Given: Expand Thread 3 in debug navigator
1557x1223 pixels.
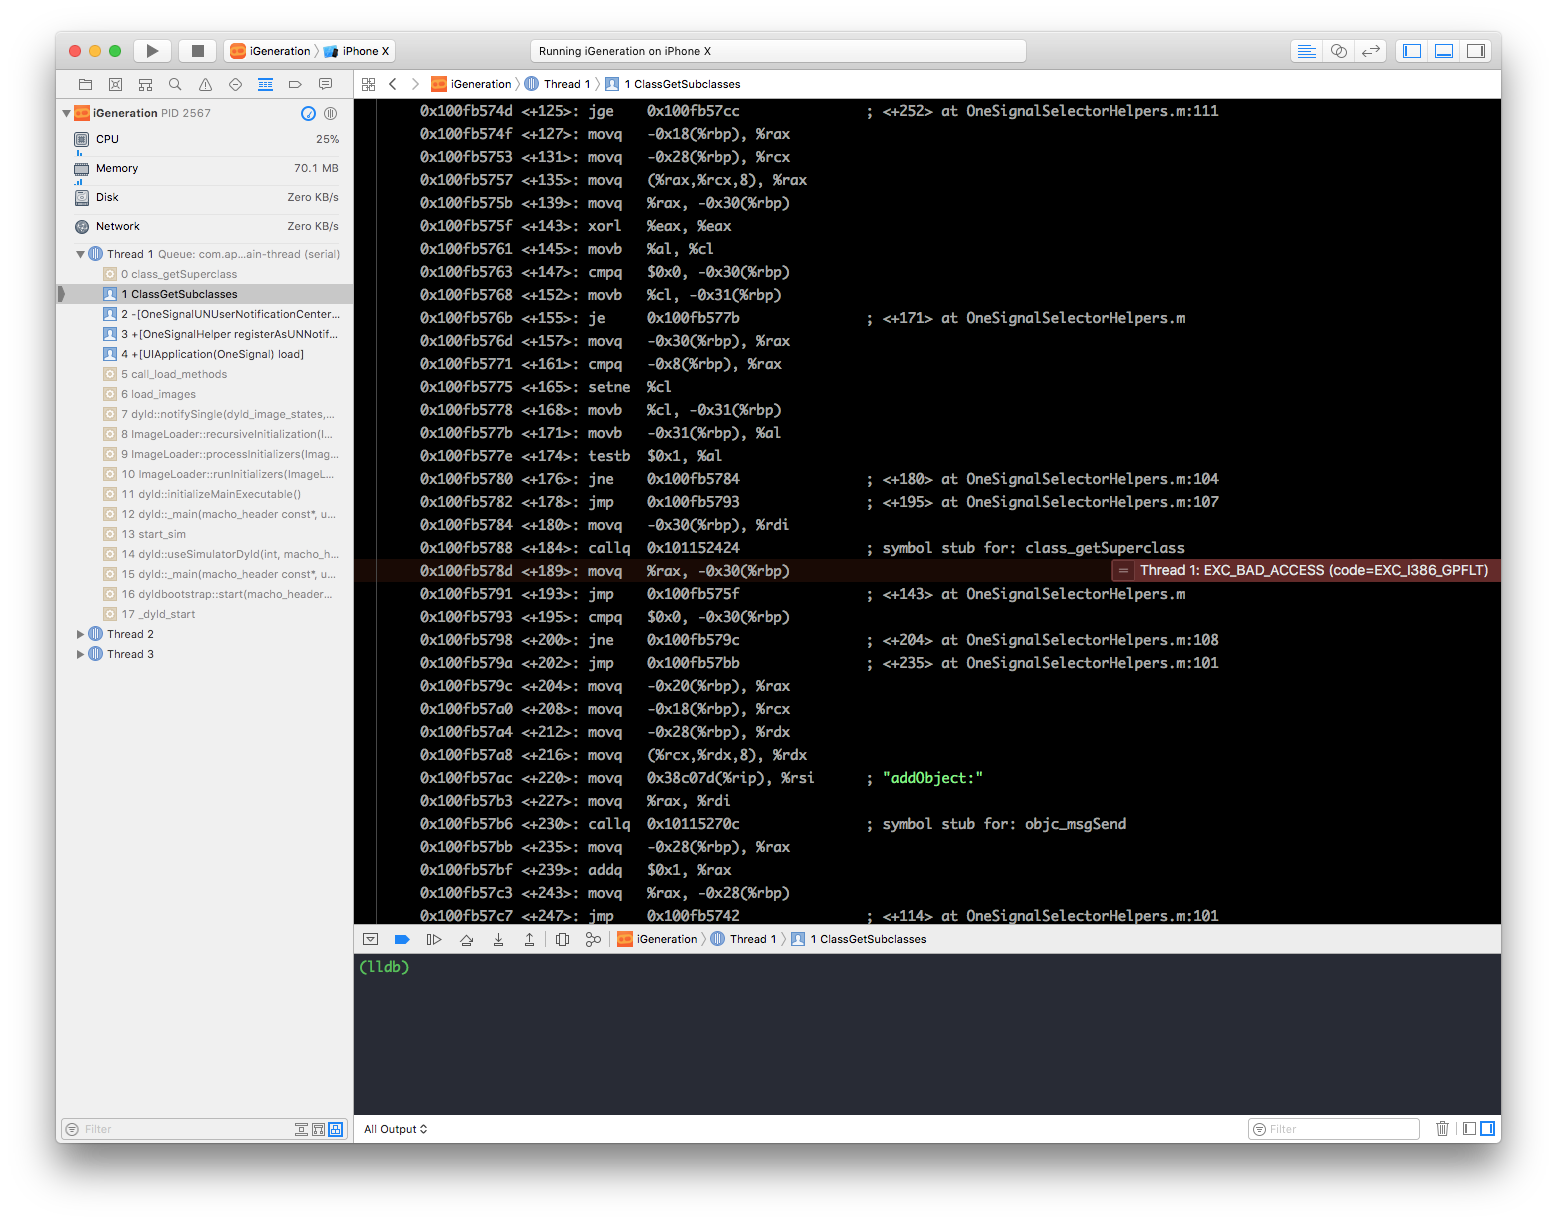Looking at the screenshot, I should (x=81, y=654).
